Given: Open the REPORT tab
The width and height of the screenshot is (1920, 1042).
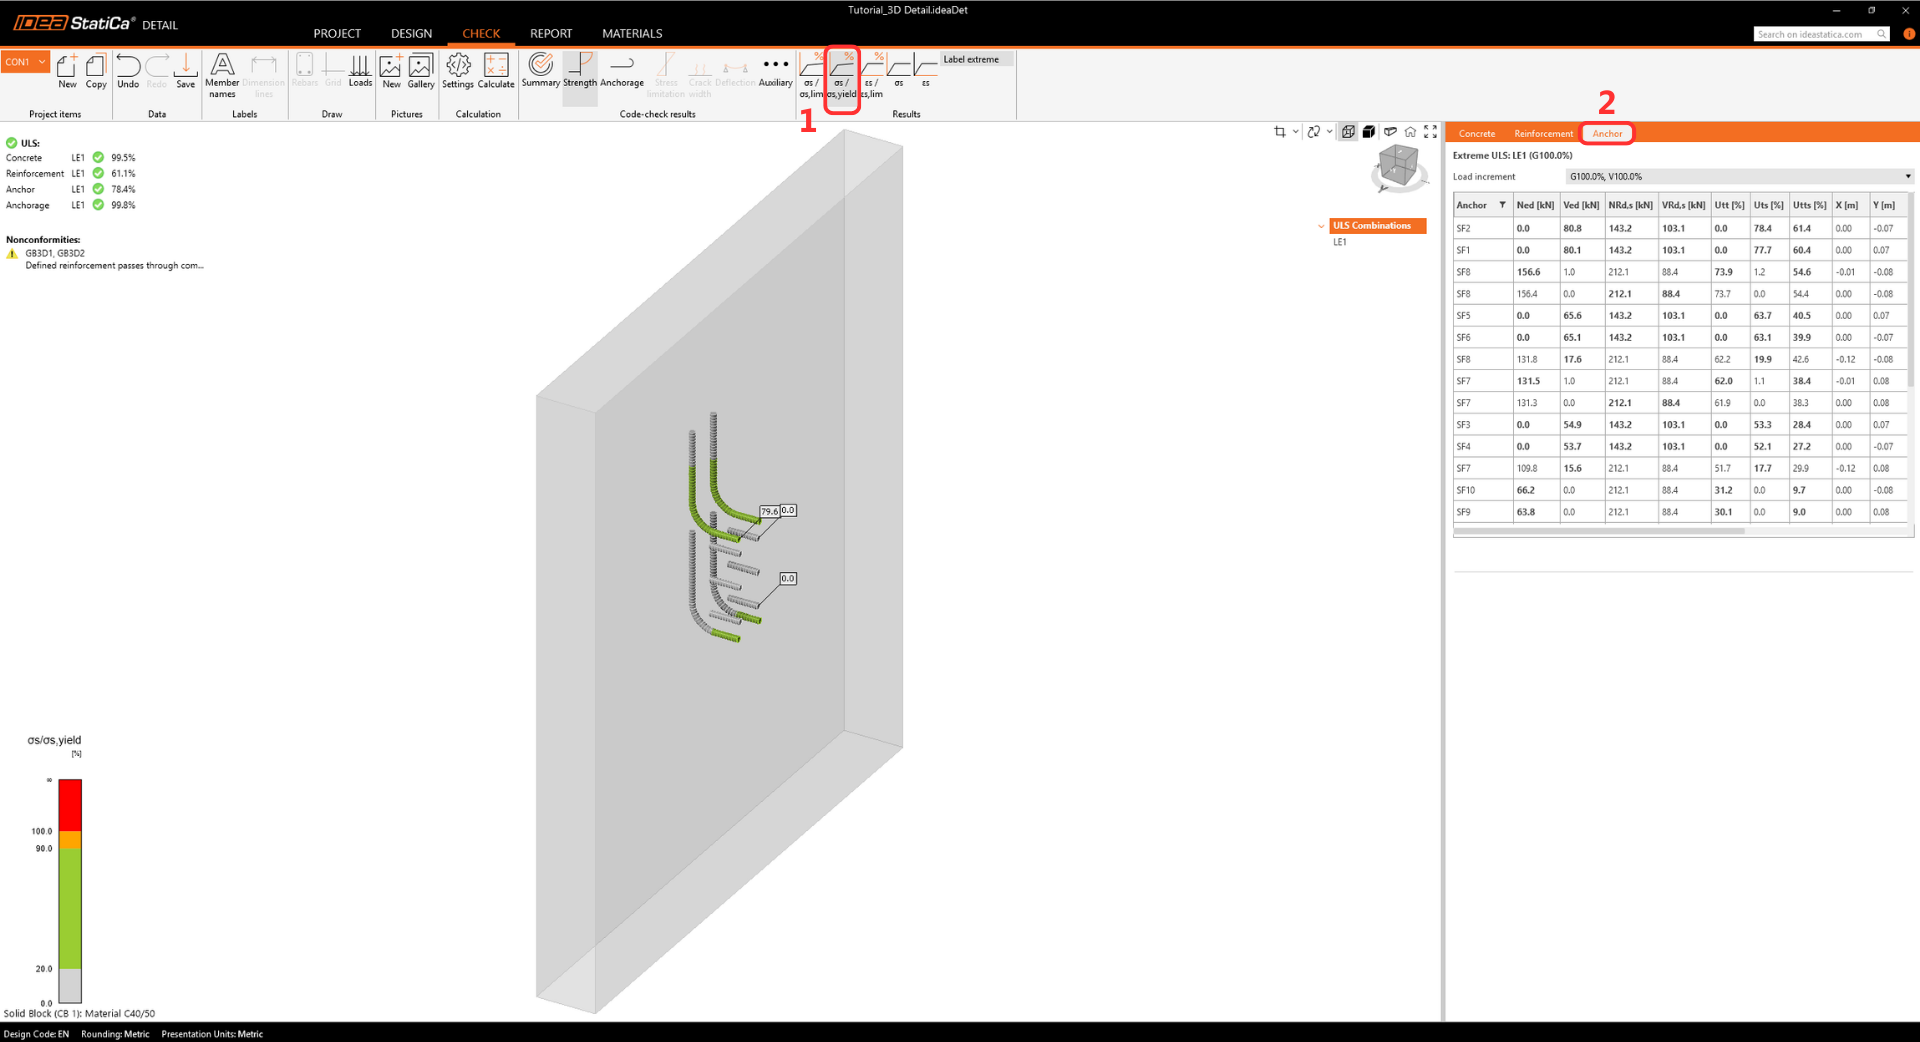Looking at the screenshot, I should click(551, 34).
